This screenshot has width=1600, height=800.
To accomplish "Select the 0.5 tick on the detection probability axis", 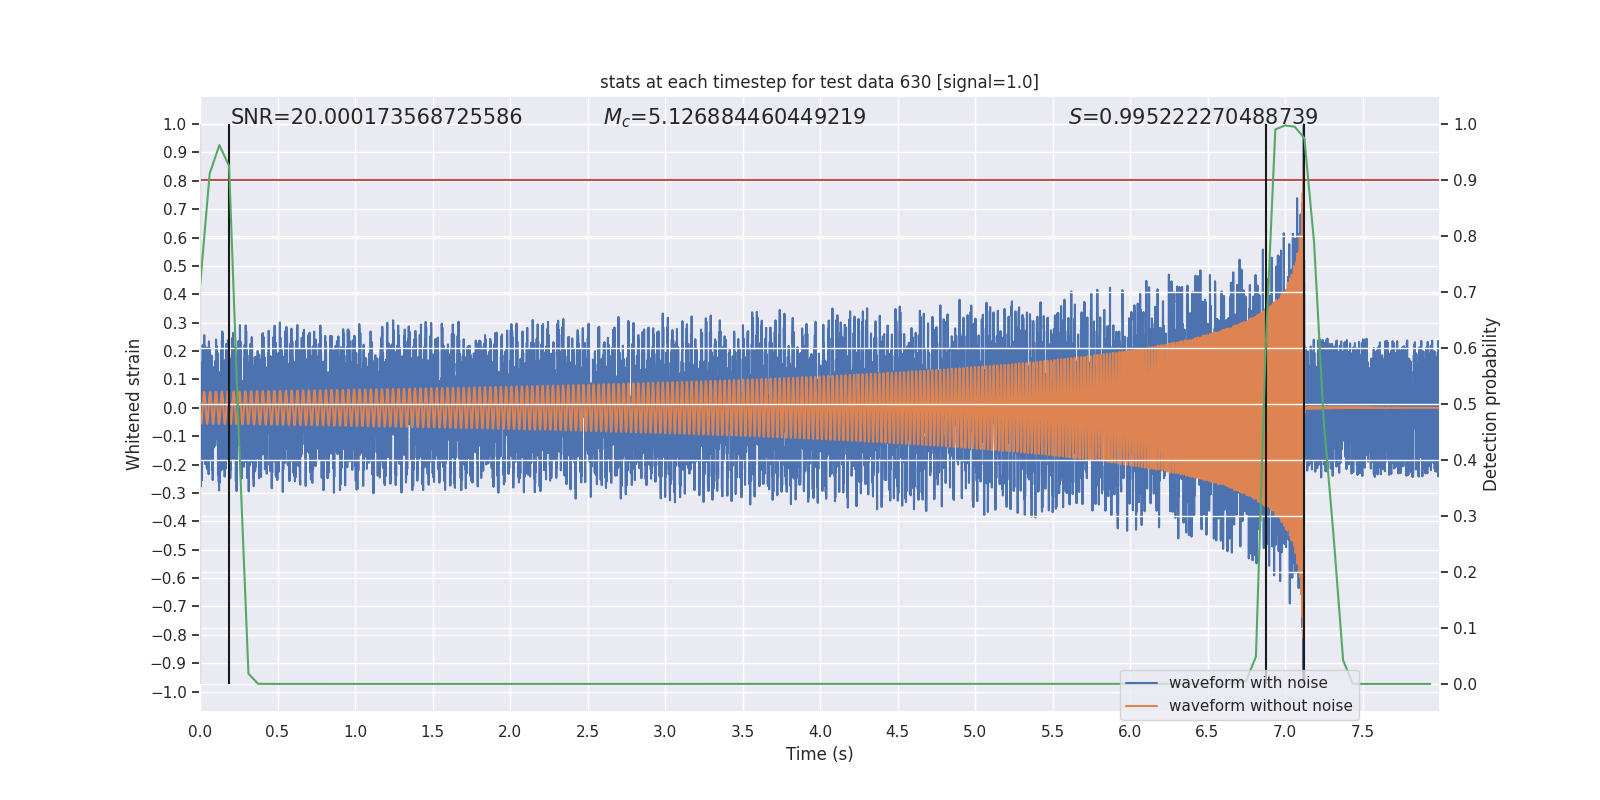I will pos(1465,405).
